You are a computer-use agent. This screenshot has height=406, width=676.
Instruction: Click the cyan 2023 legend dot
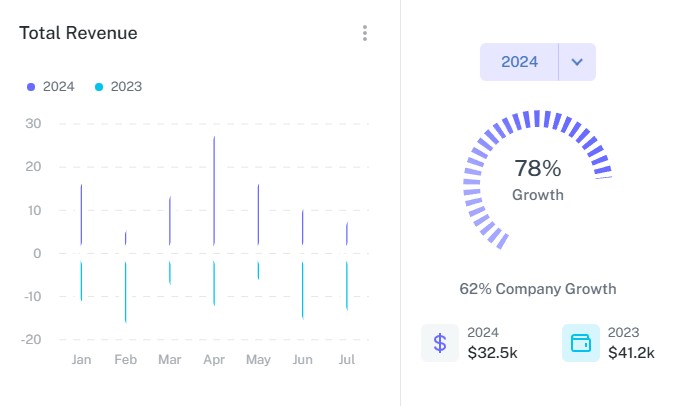tap(99, 87)
